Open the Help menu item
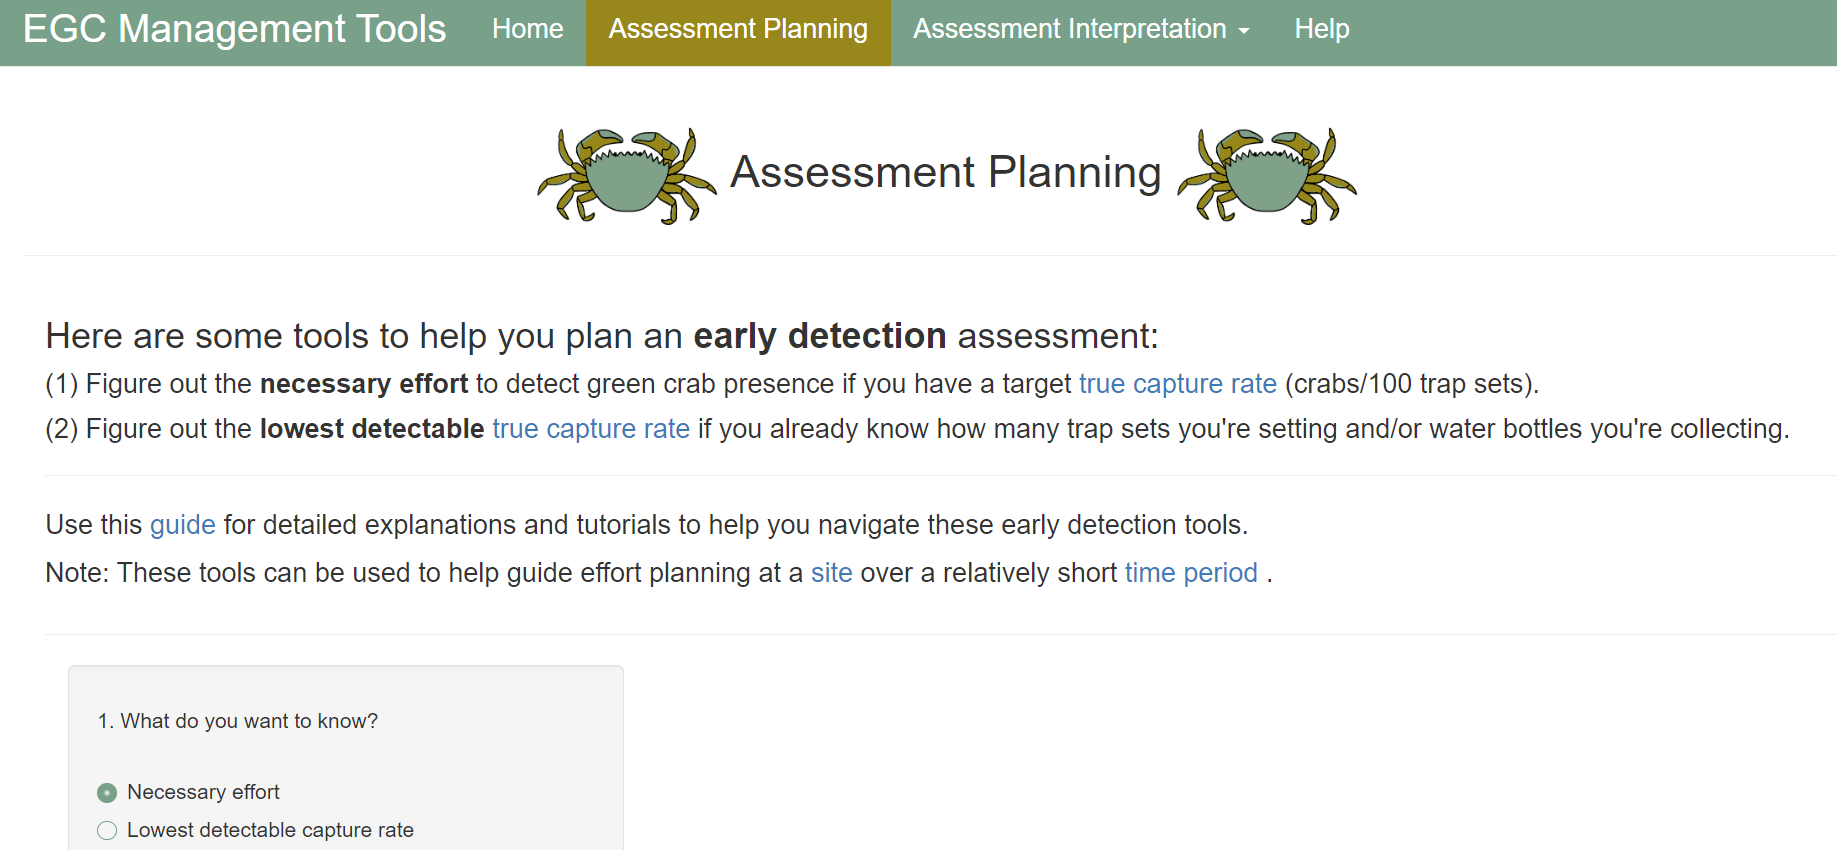Image resolution: width=1837 pixels, height=850 pixels. click(x=1321, y=29)
